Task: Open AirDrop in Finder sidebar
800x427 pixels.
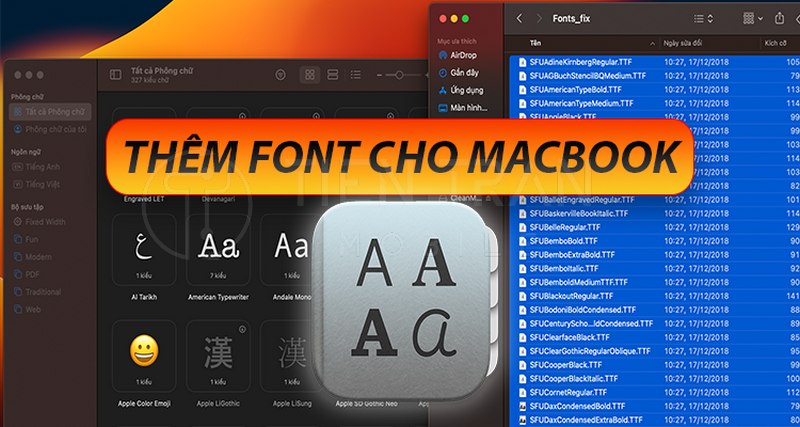Action: coord(458,55)
